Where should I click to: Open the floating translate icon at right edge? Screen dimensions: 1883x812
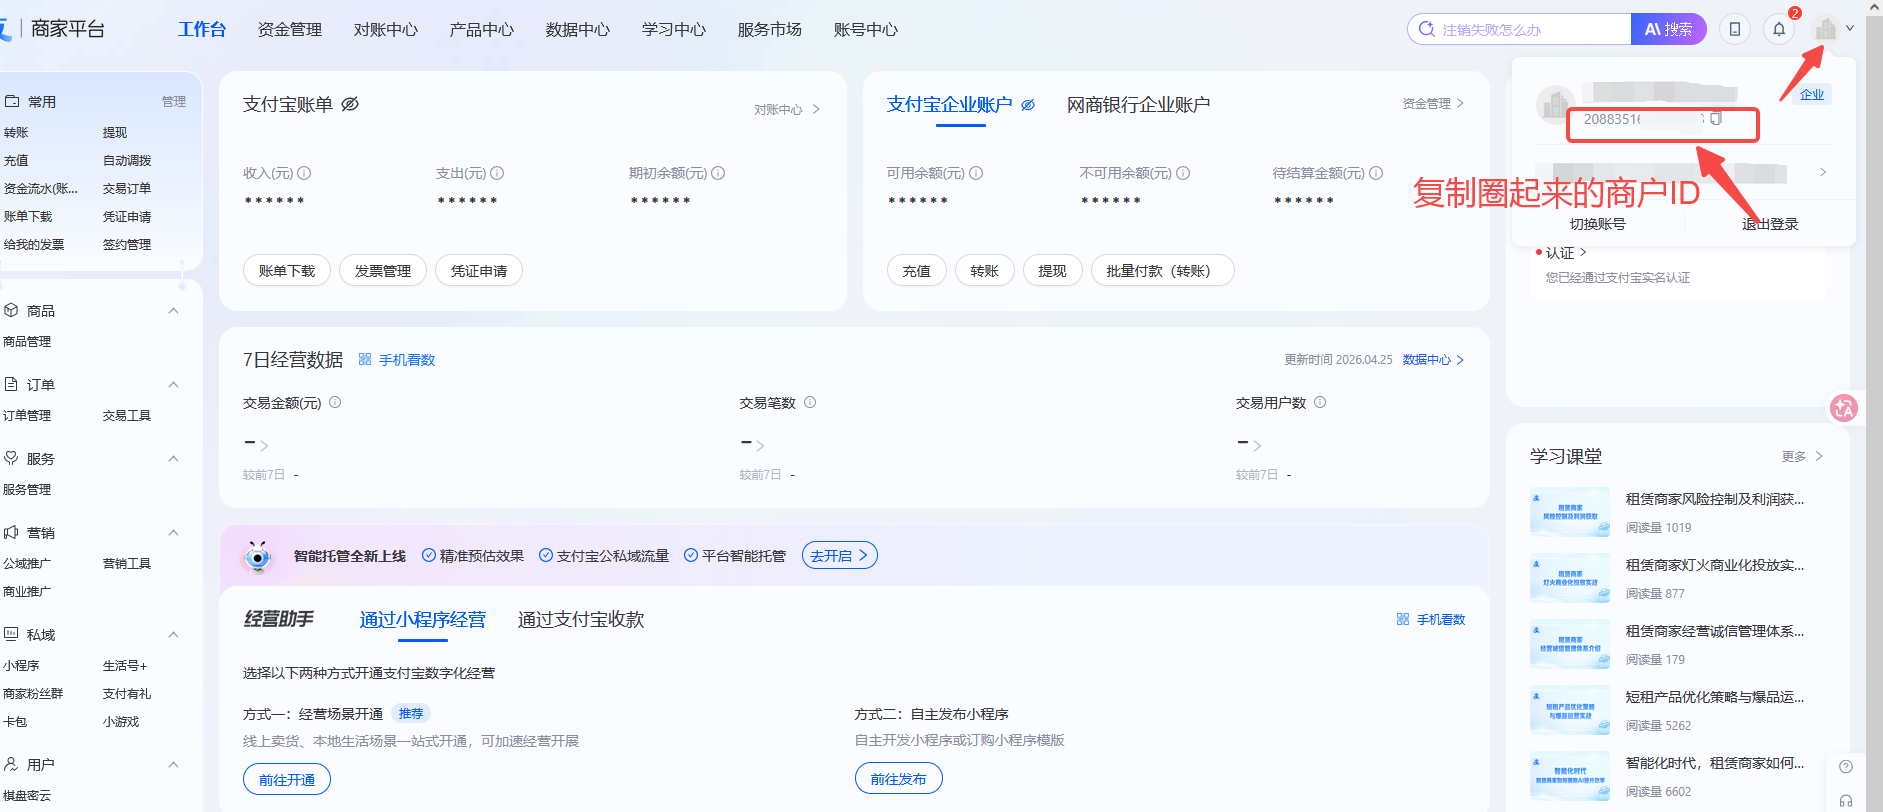tap(1843, 408)
